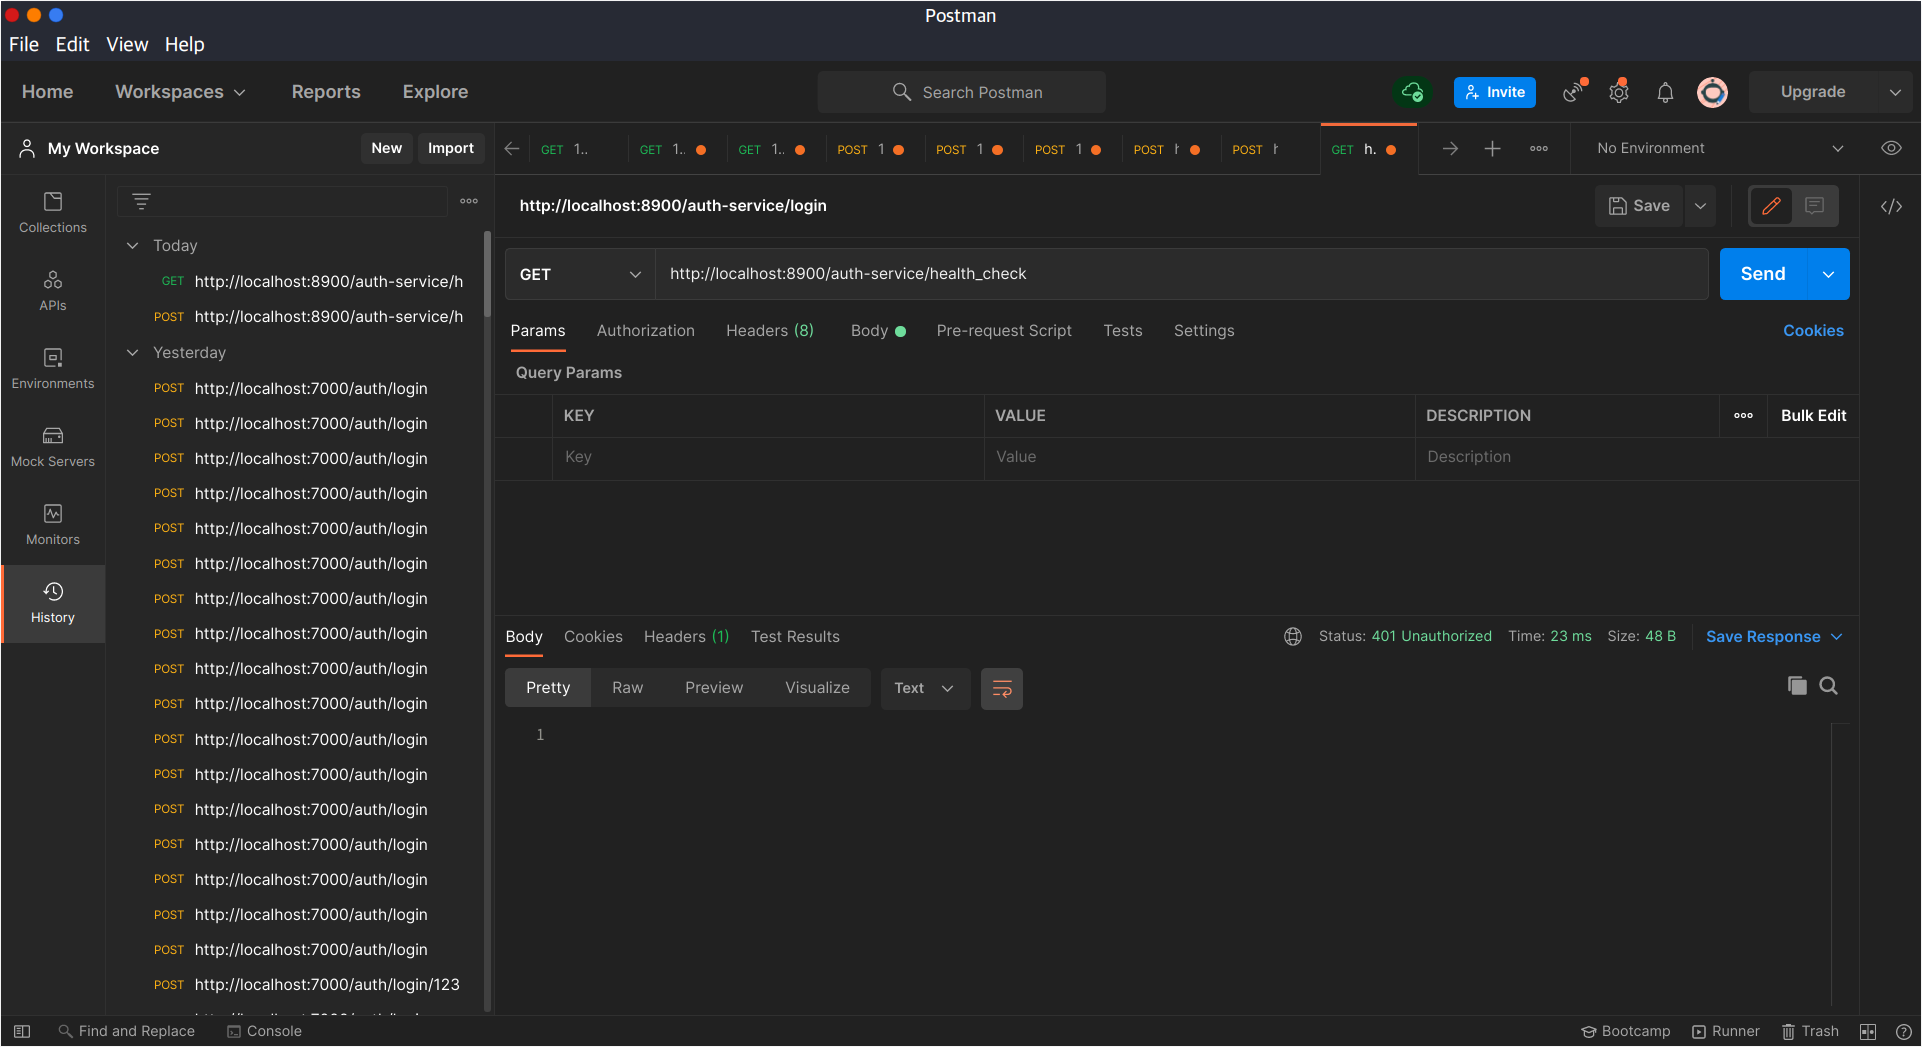Image resolution: width=1922 pixels, height=1047 pixels.
Task: Click the history filter icon
Action: pyautogui.click(x=141, y=201)
